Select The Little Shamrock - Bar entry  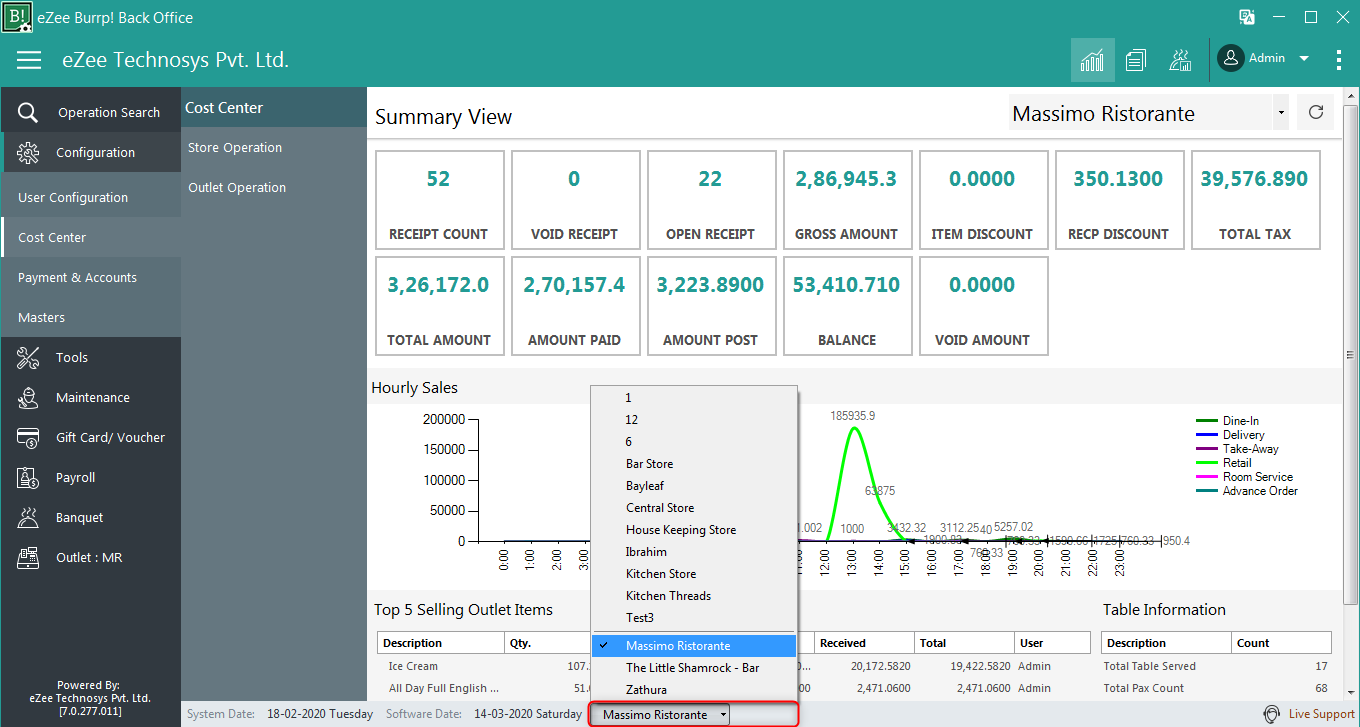click(694, 668)
